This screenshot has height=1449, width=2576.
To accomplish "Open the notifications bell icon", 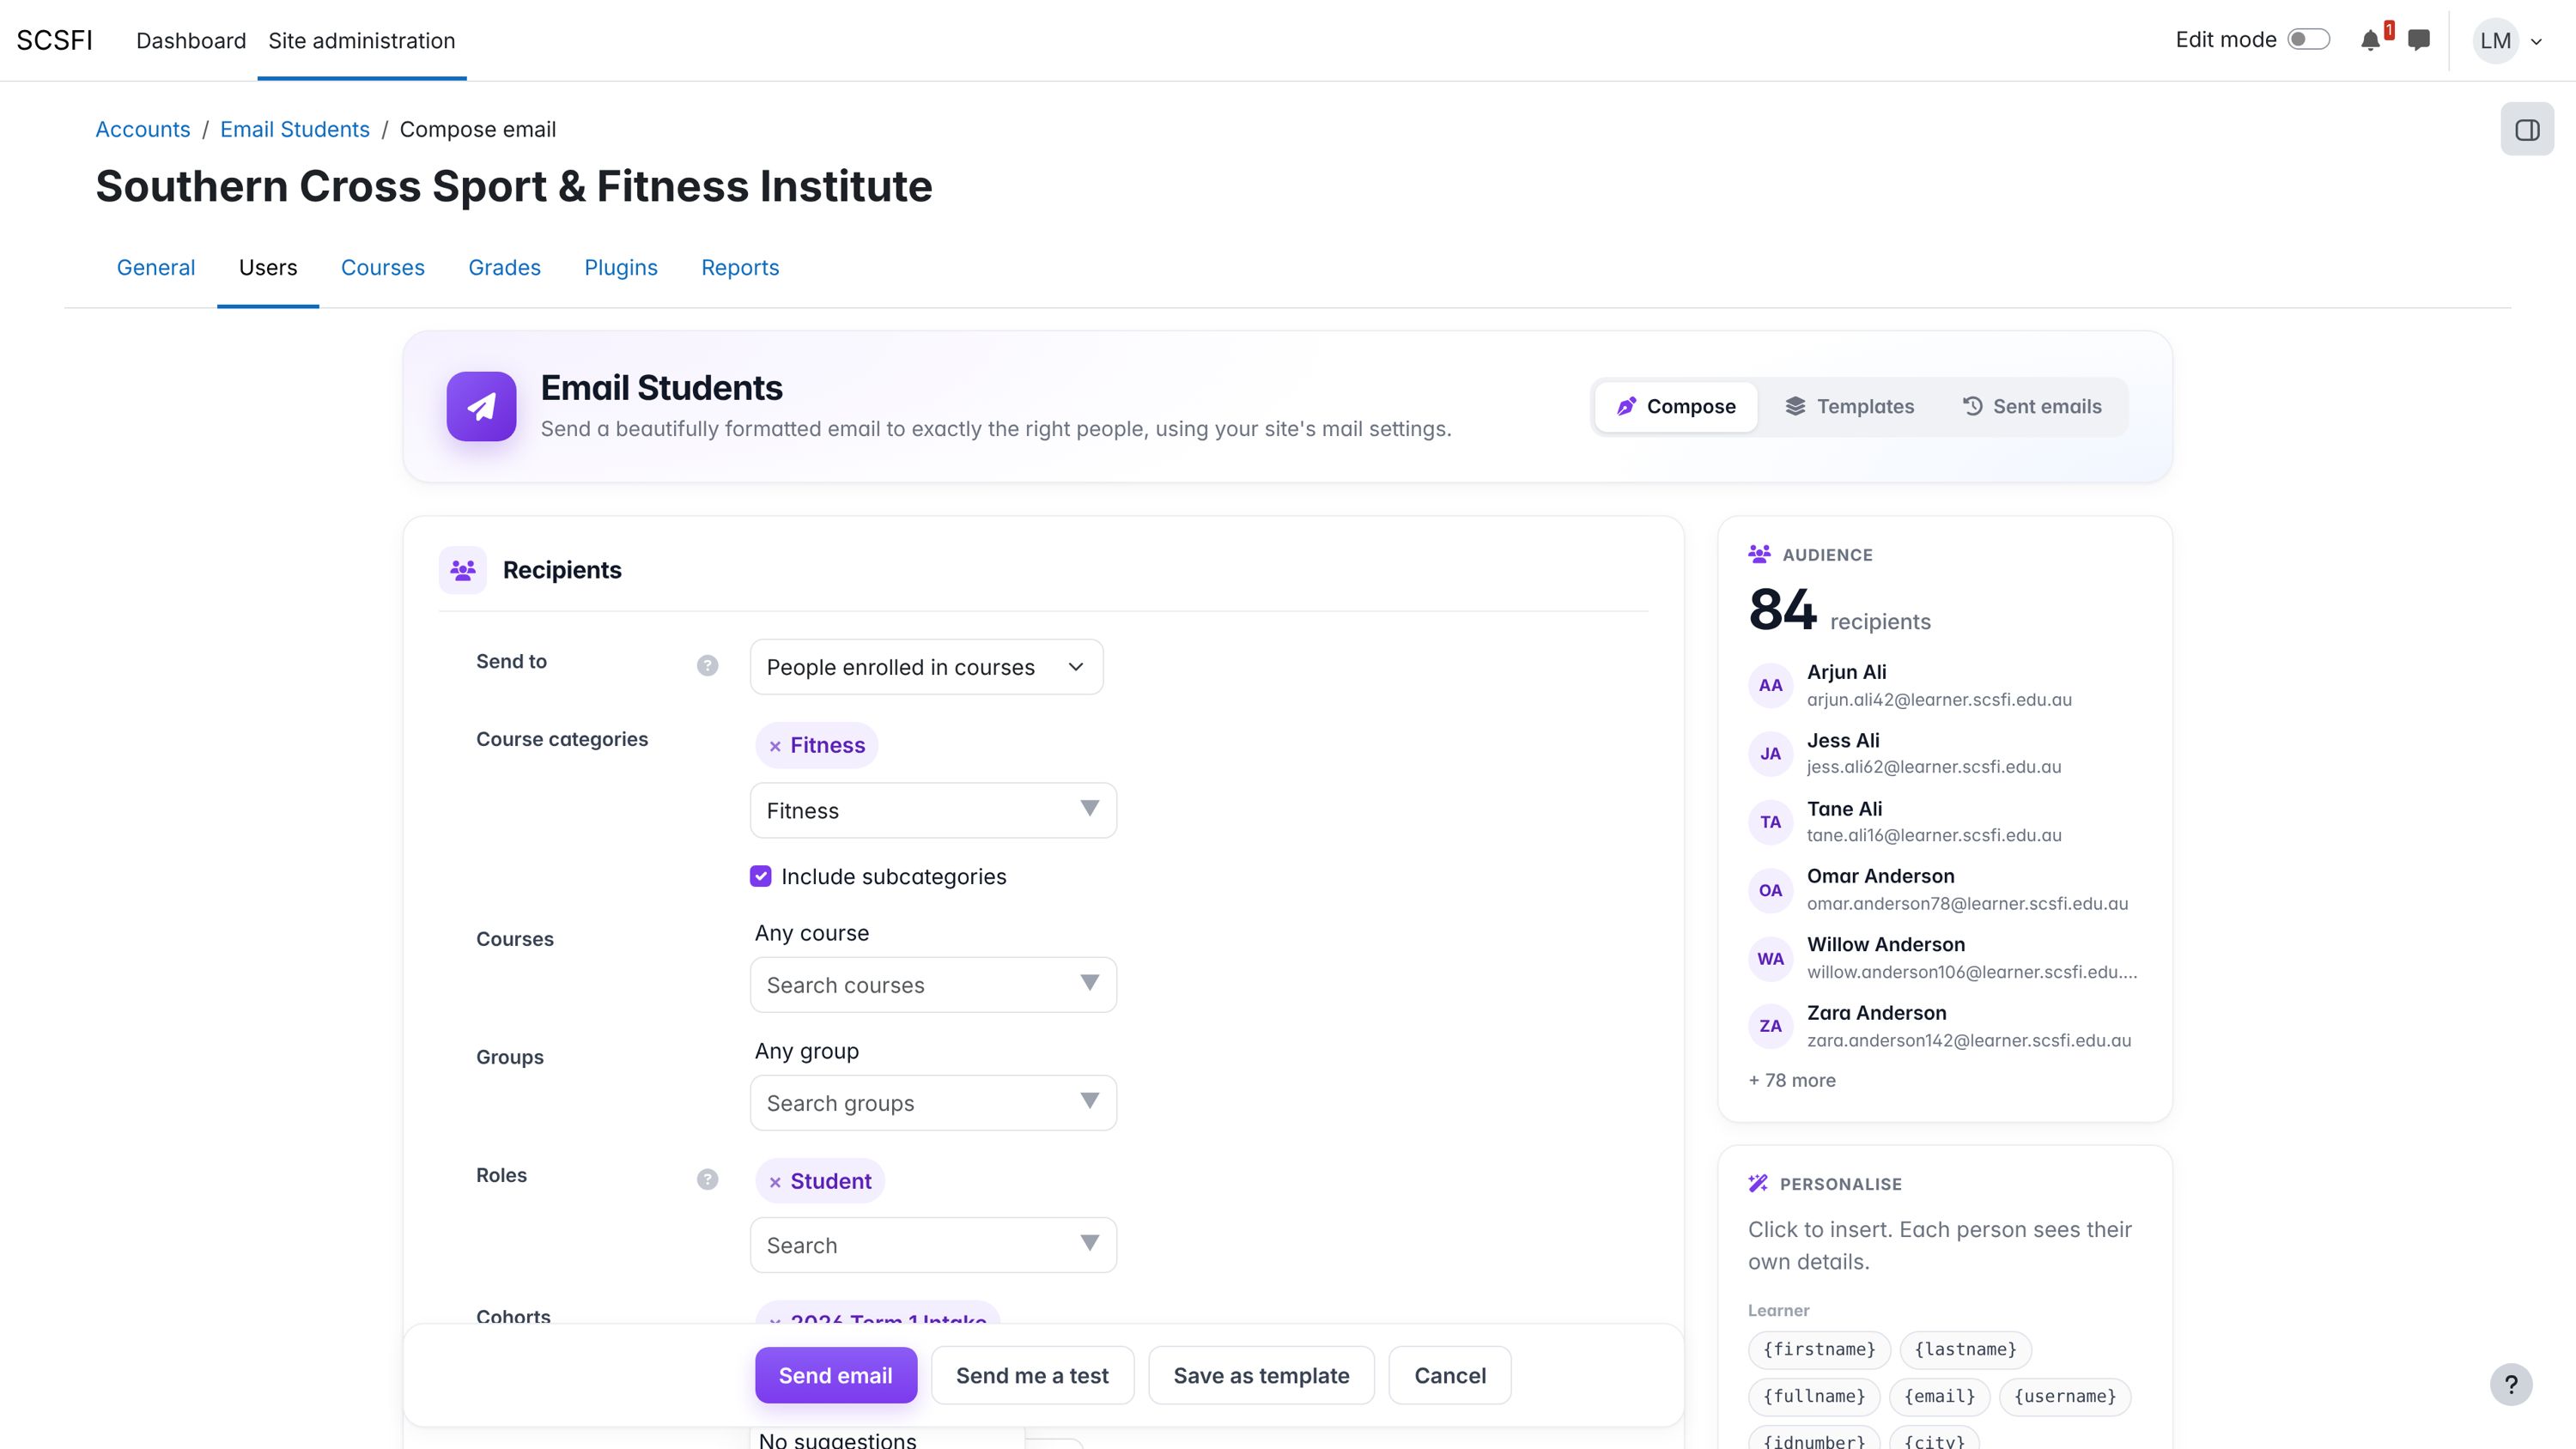I will coord(2370,40).
